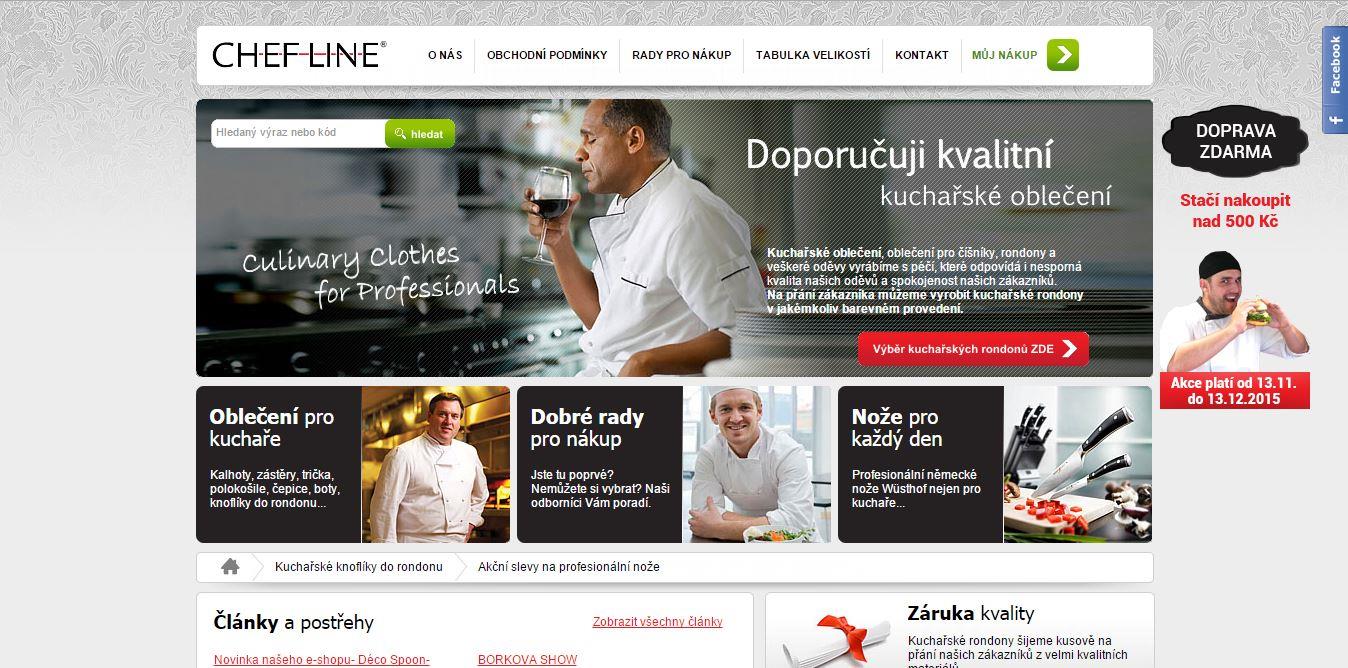
Task: Click Výběr kuchařských rondonů ZDE button
Action: click(973, 349)
